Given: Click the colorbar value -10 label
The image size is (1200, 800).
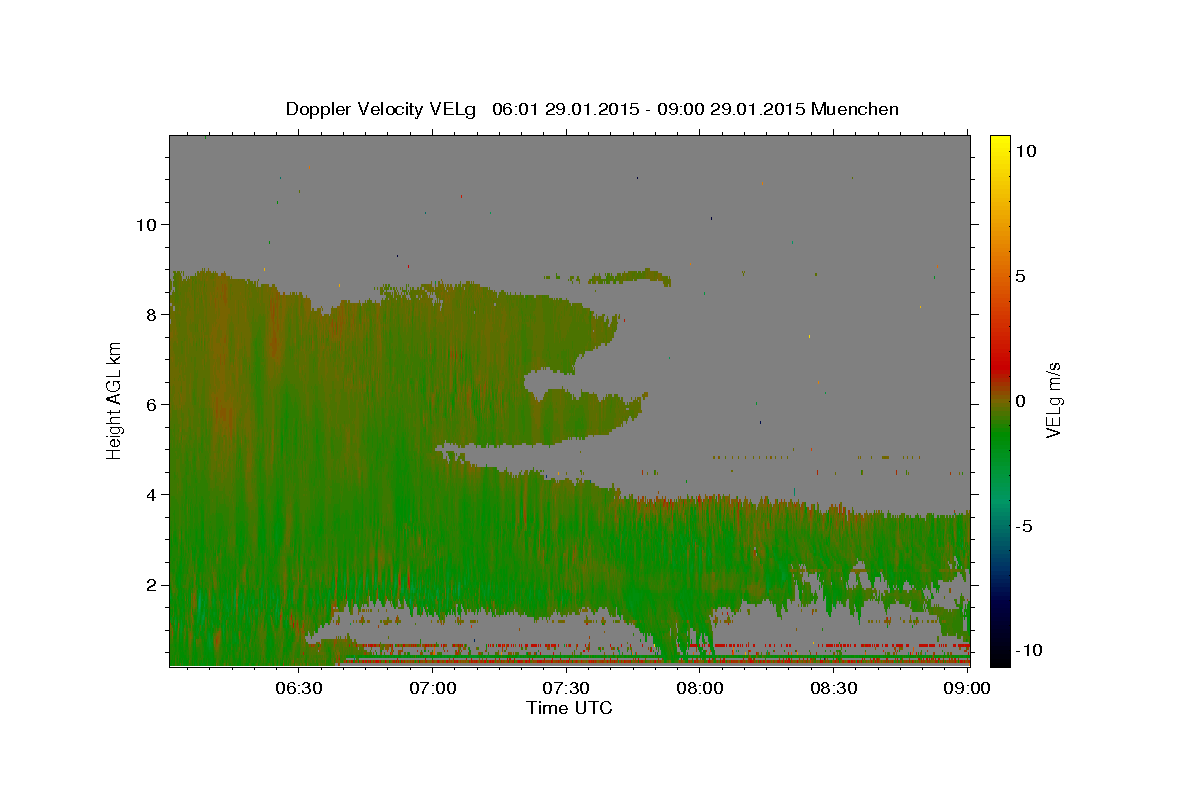Looking at the screenshot, I should click(1029, 651).
